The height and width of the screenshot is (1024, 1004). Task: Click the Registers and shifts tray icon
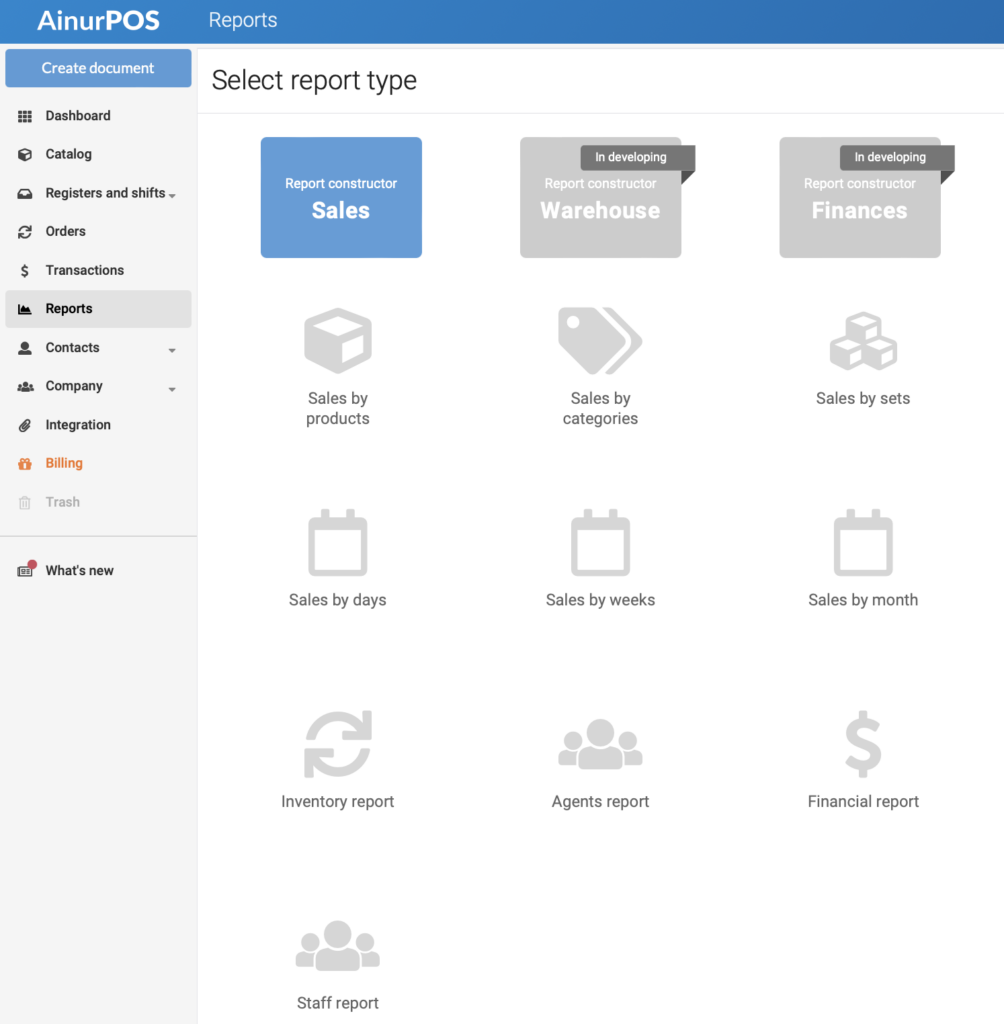25,193
